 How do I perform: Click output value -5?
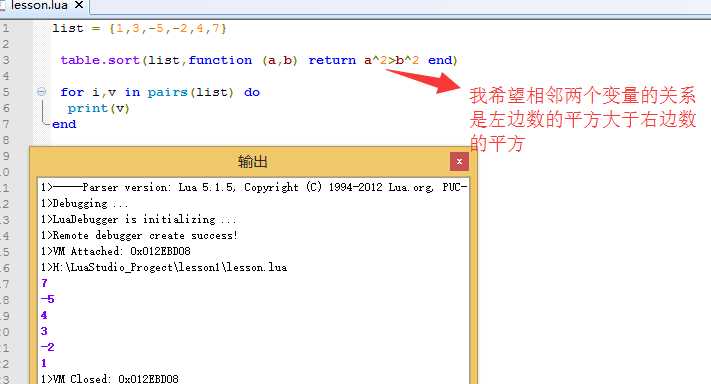[x=47, y=299]
